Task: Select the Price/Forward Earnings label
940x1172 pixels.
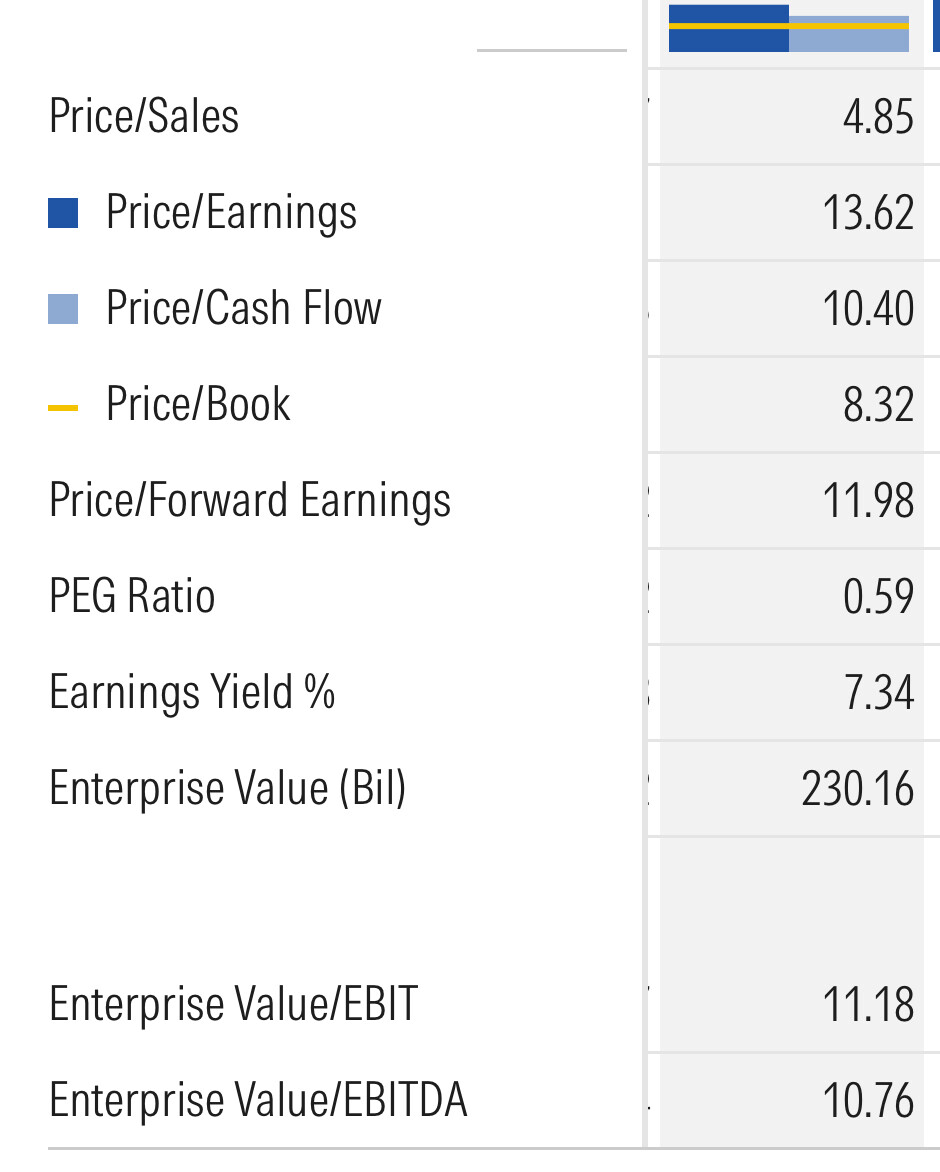Action: coord(250,500)
